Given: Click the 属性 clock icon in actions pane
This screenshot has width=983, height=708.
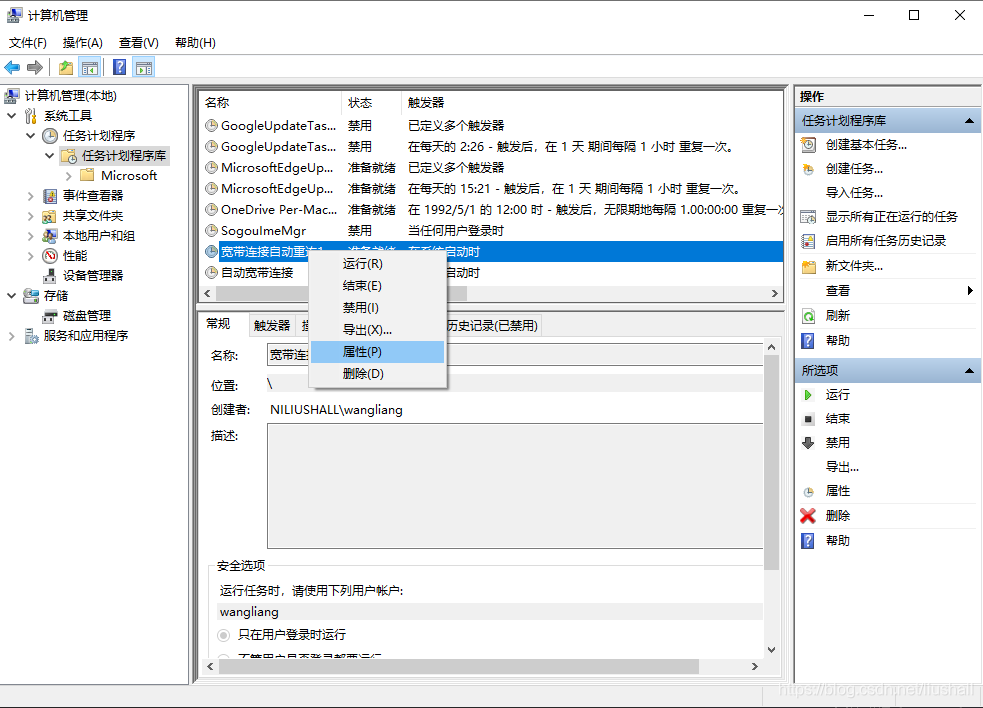Looking at the screenshot, I should [809, 492].
